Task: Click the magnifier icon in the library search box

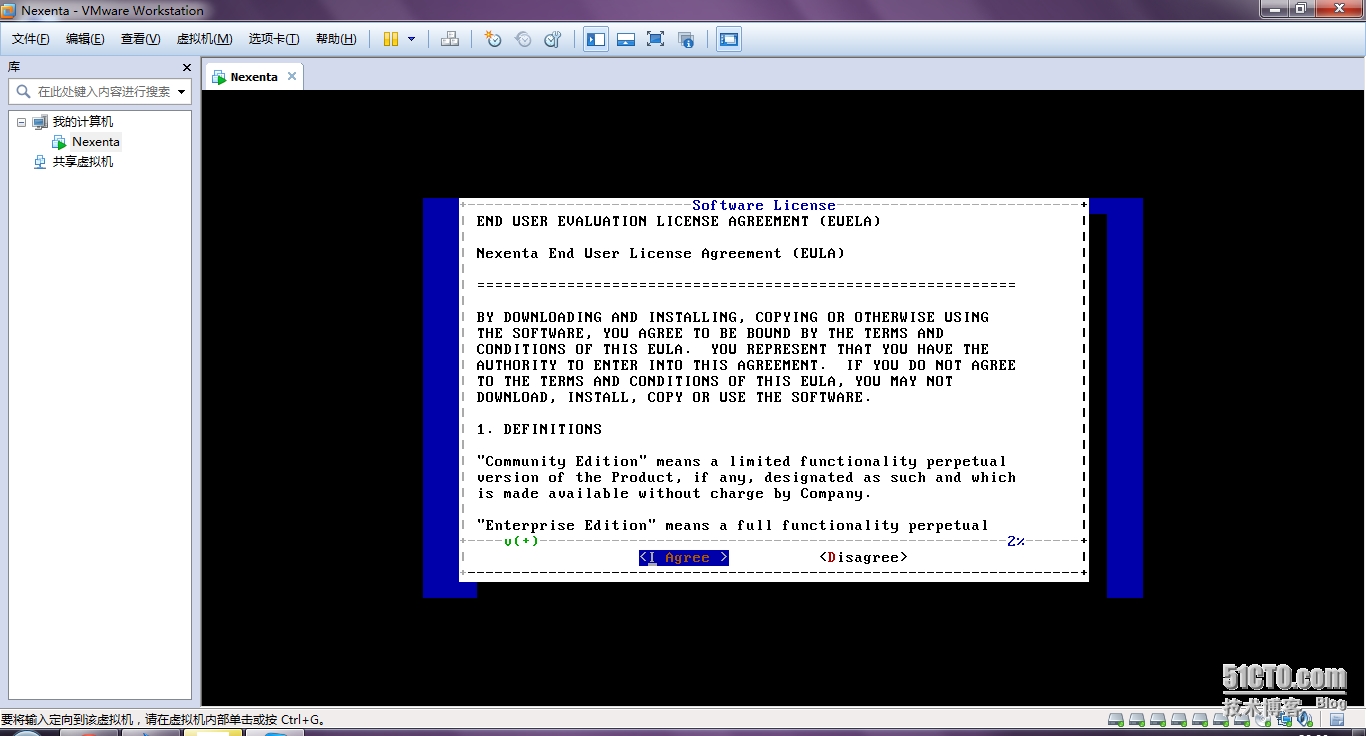Action: (x=23, y=91)
